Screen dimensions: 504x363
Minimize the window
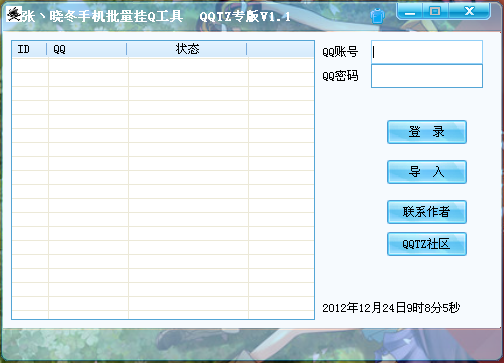click(410, 11)
